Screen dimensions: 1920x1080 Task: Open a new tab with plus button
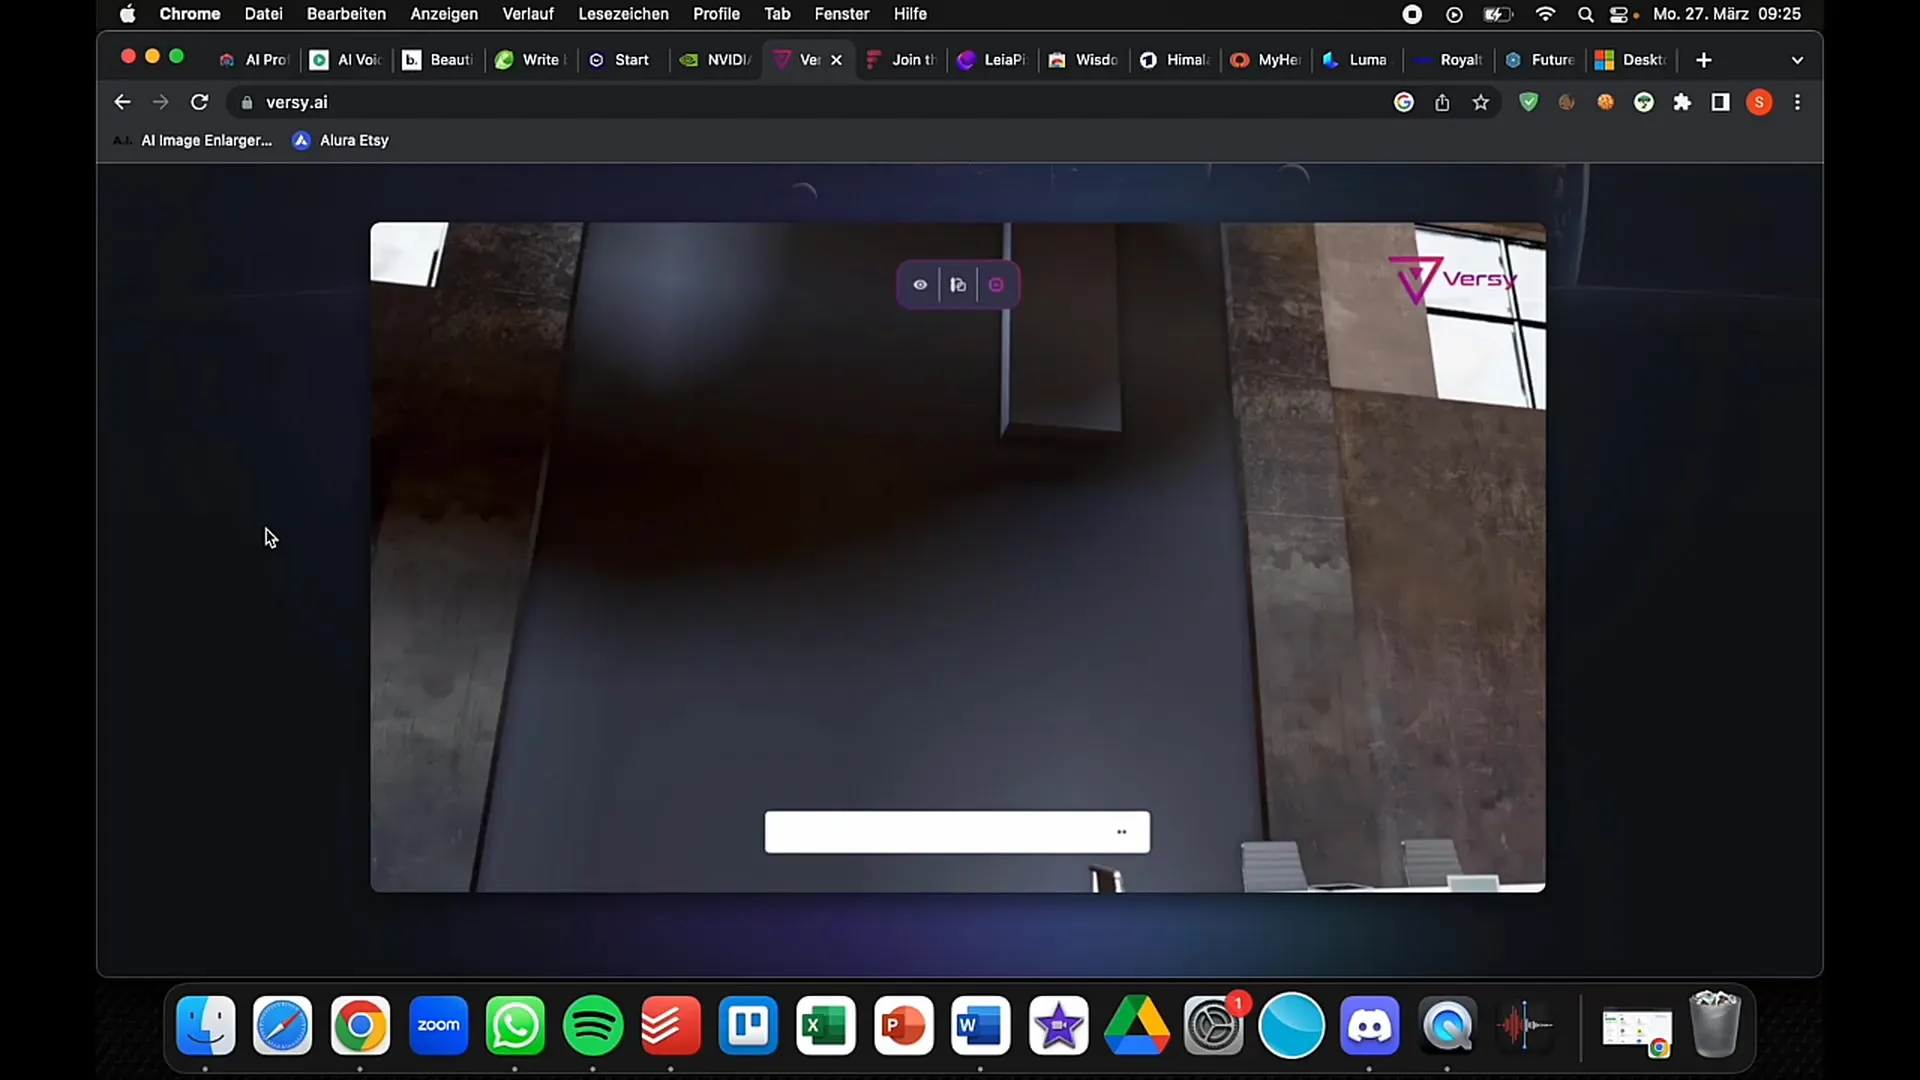pyautogui.click(x=1704, y=60)
